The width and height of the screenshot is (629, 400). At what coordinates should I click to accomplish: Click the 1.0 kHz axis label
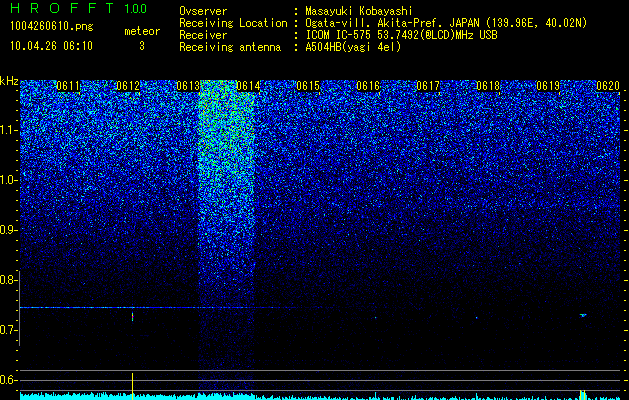[8, 180]
